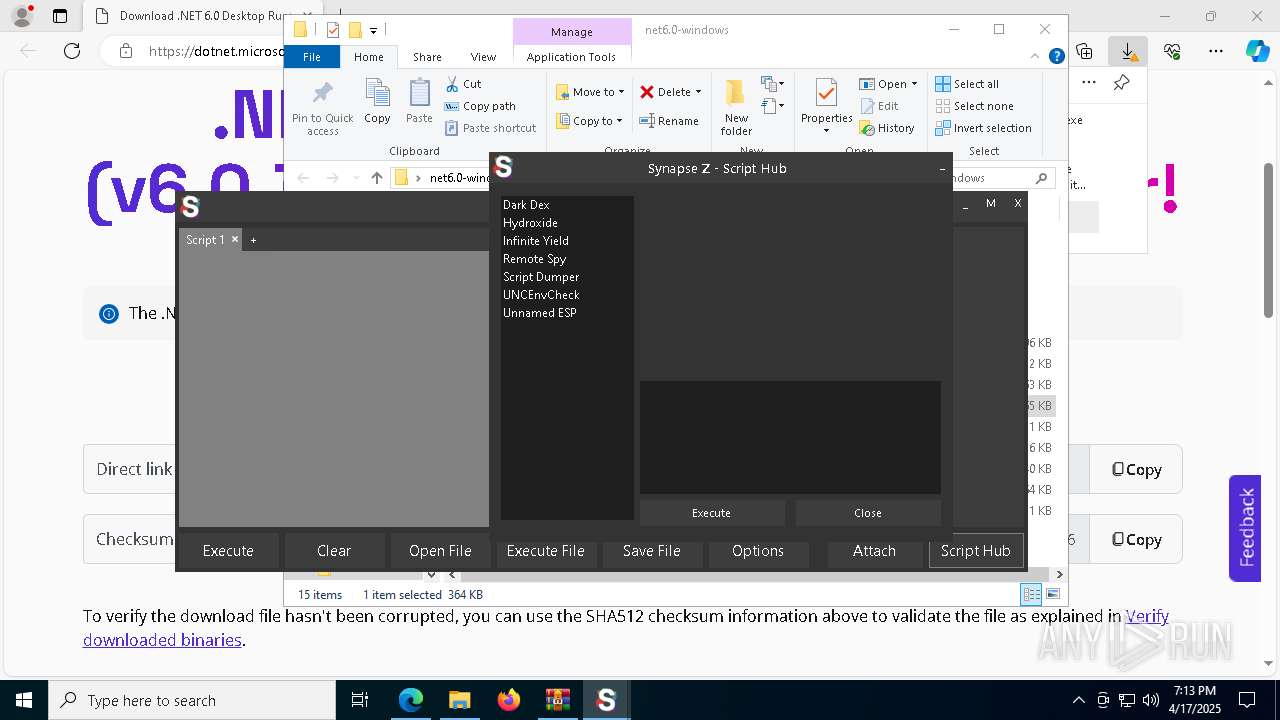Screen dimensions: 1280x720
Task: Open Microsoft Edge from taskbar
Action: coord(411,700)
